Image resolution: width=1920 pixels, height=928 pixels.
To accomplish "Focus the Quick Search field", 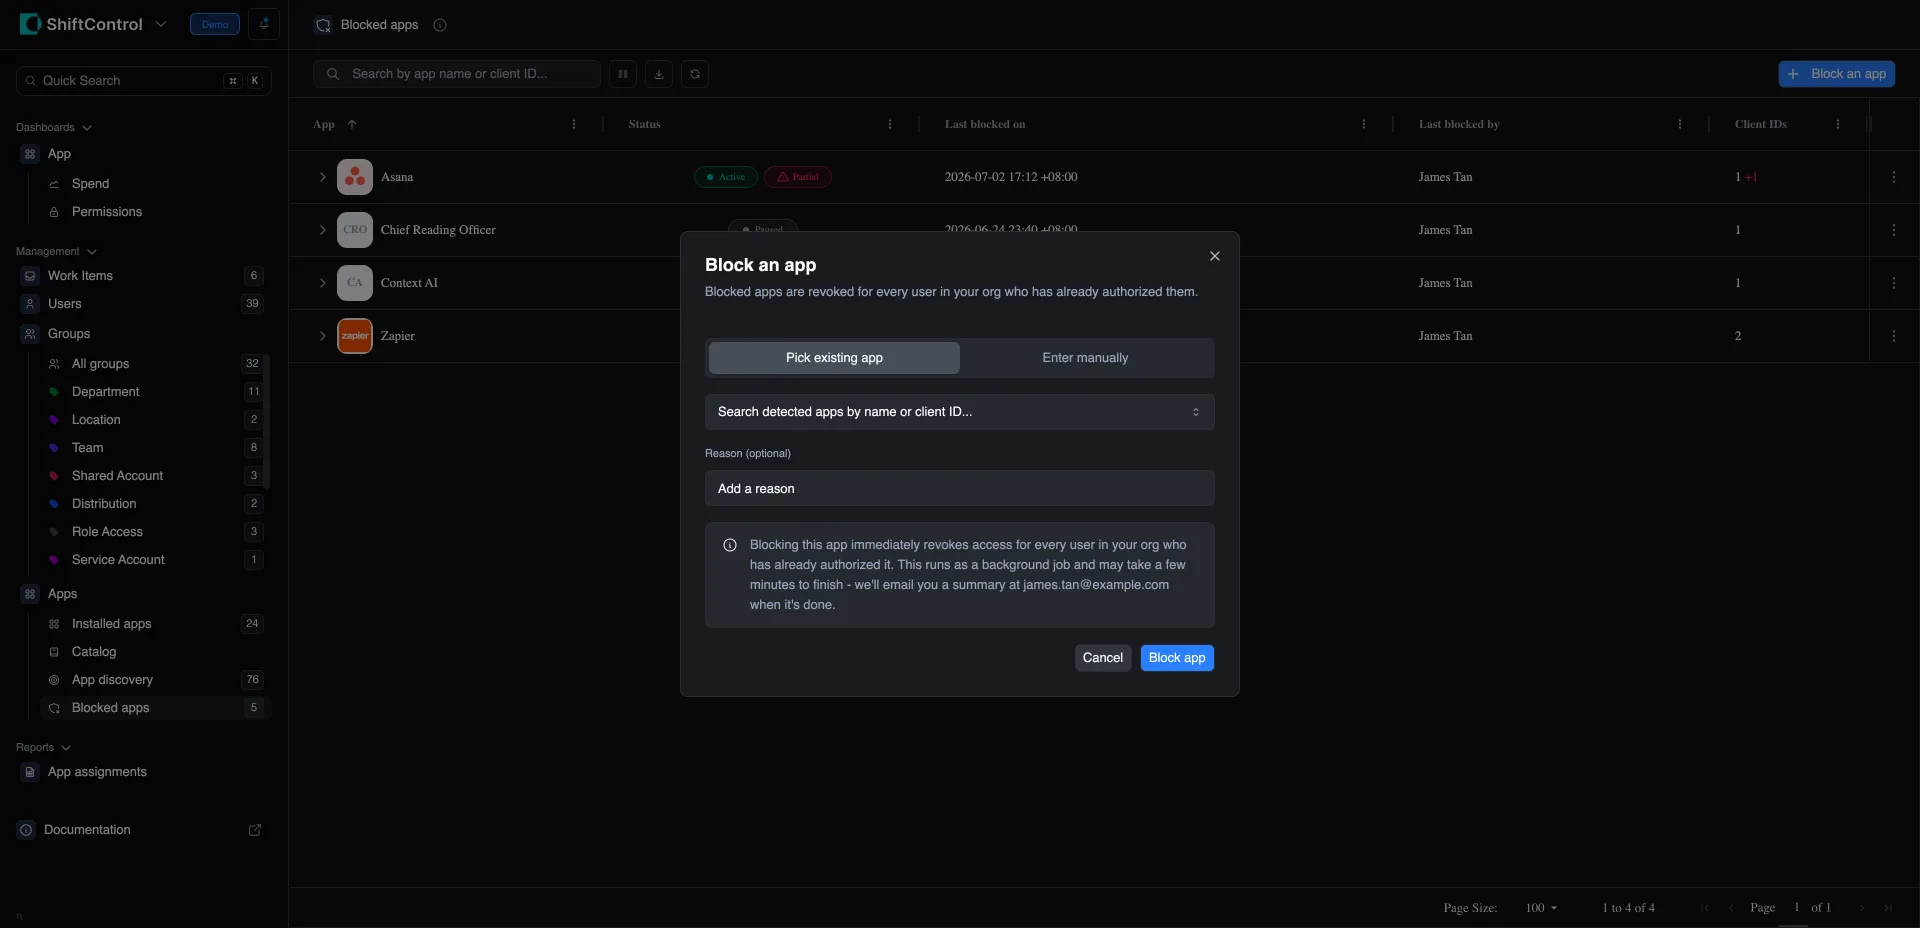I will tap(144, 81).
